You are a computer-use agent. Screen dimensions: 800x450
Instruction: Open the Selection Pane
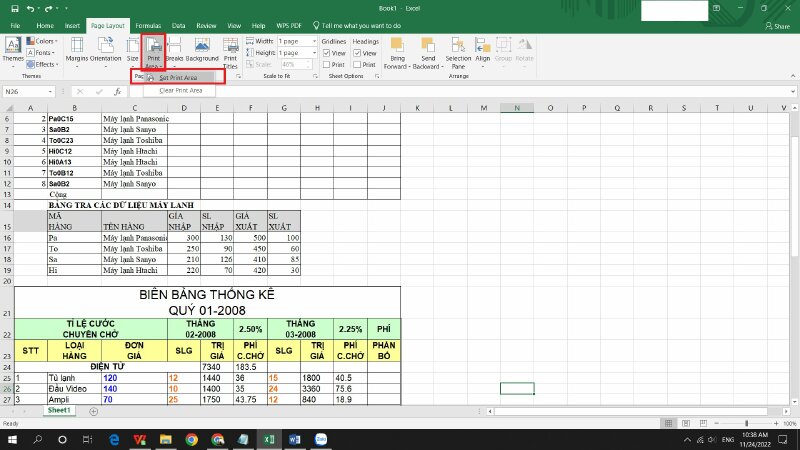tap(458, 52)
